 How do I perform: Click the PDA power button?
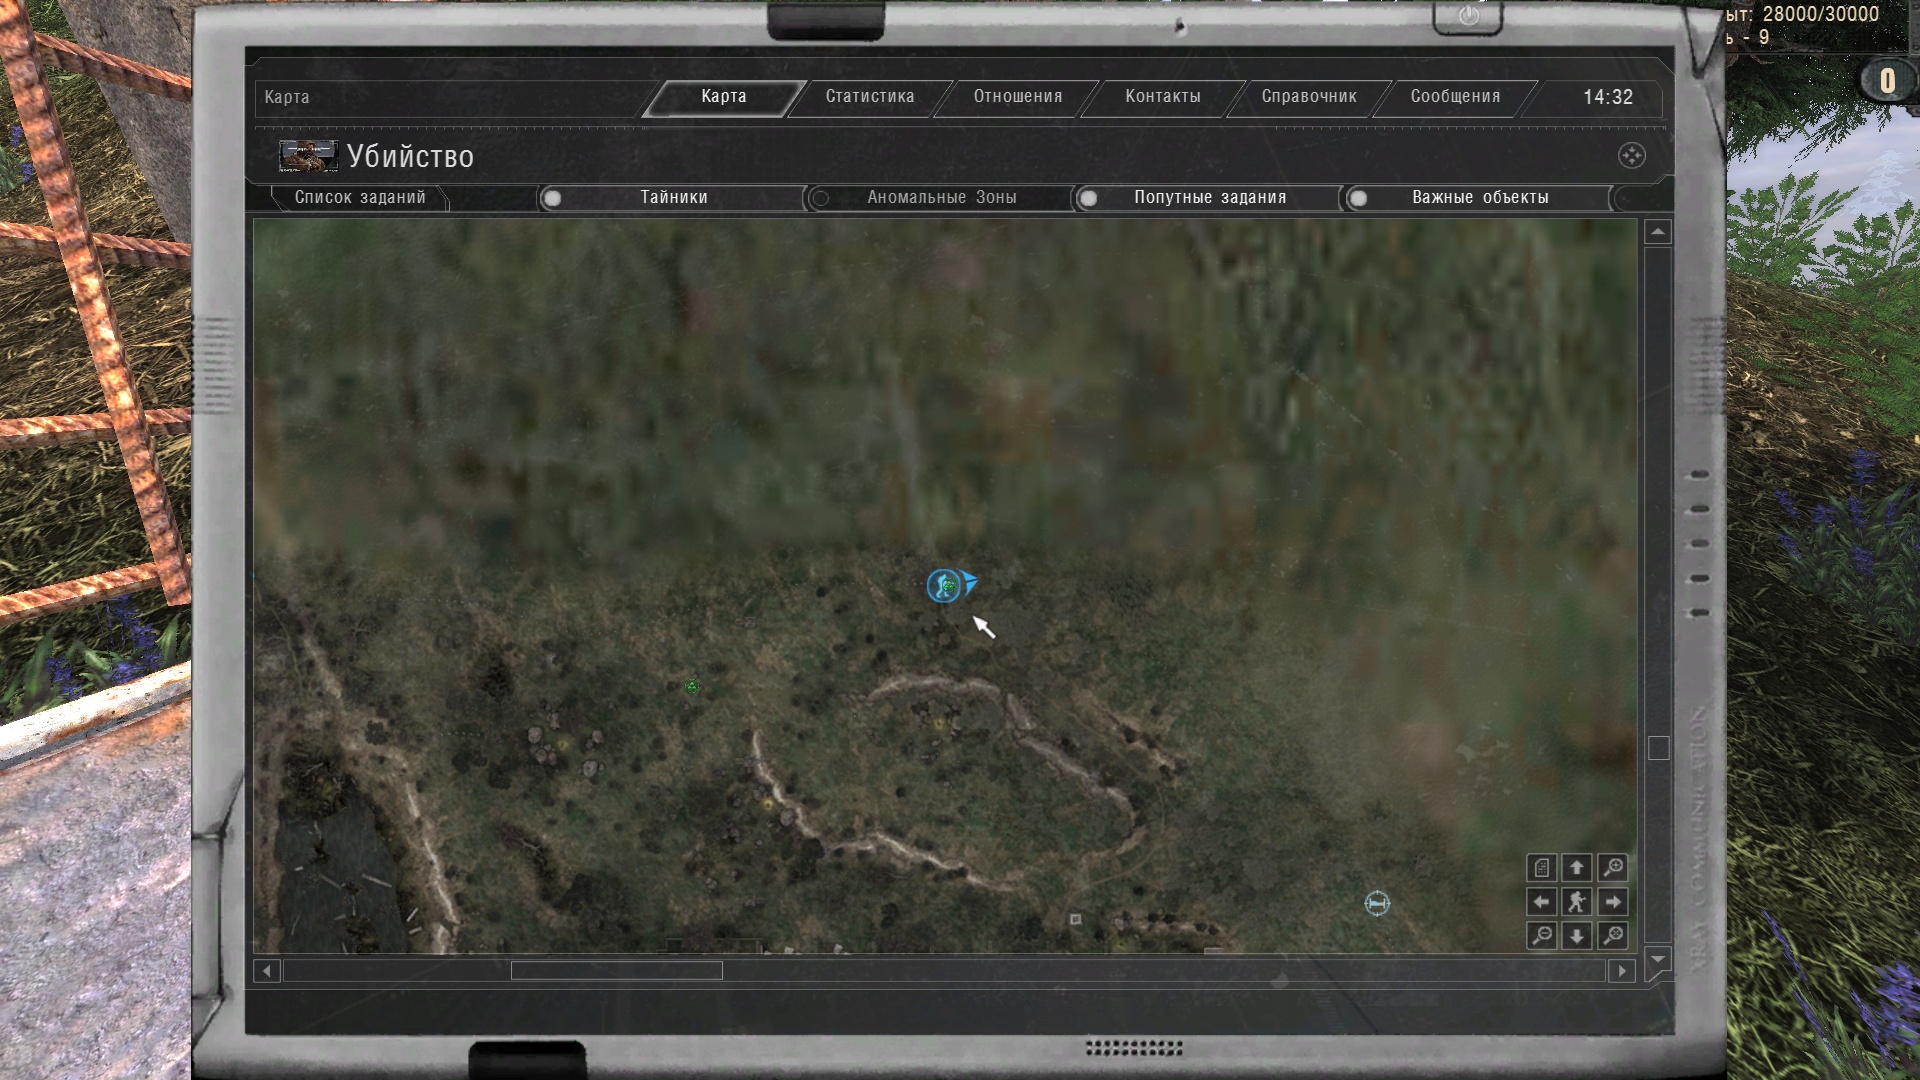point(1468,16)
